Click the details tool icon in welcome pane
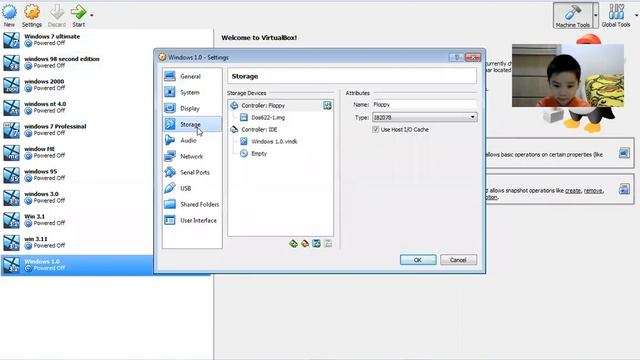This screenshot has height=360, width=640. point(624,153)
